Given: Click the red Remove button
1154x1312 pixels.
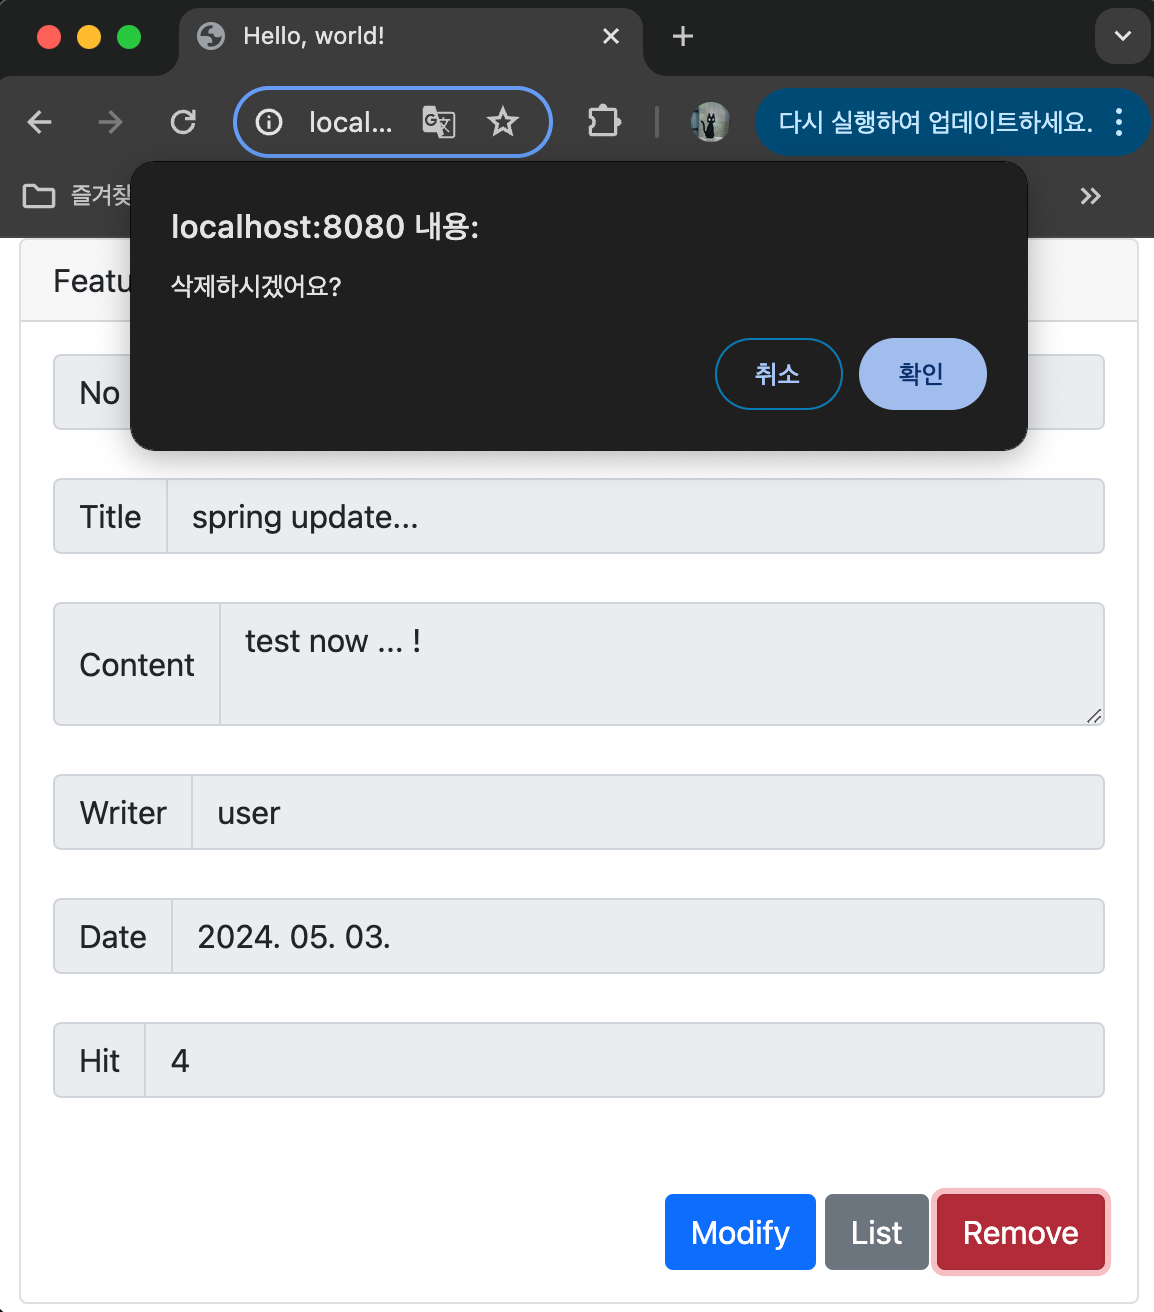Looking at the screenshot, I should click(1021, 1232).
